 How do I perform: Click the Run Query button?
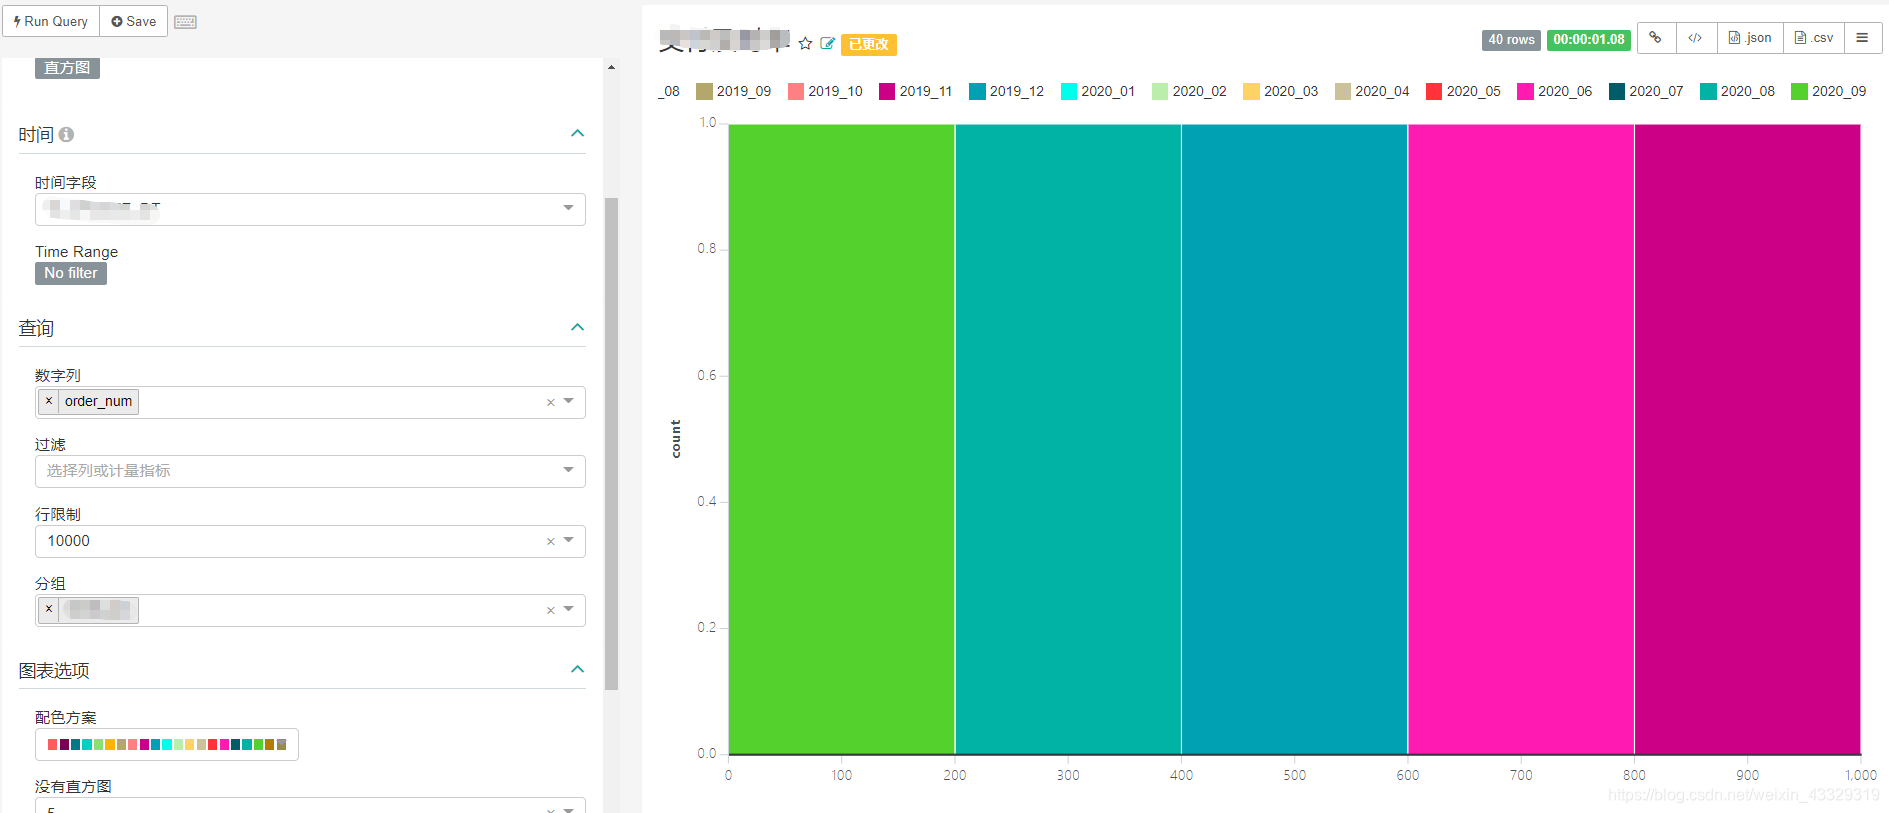pyautogui.click(x=51, y=21)
